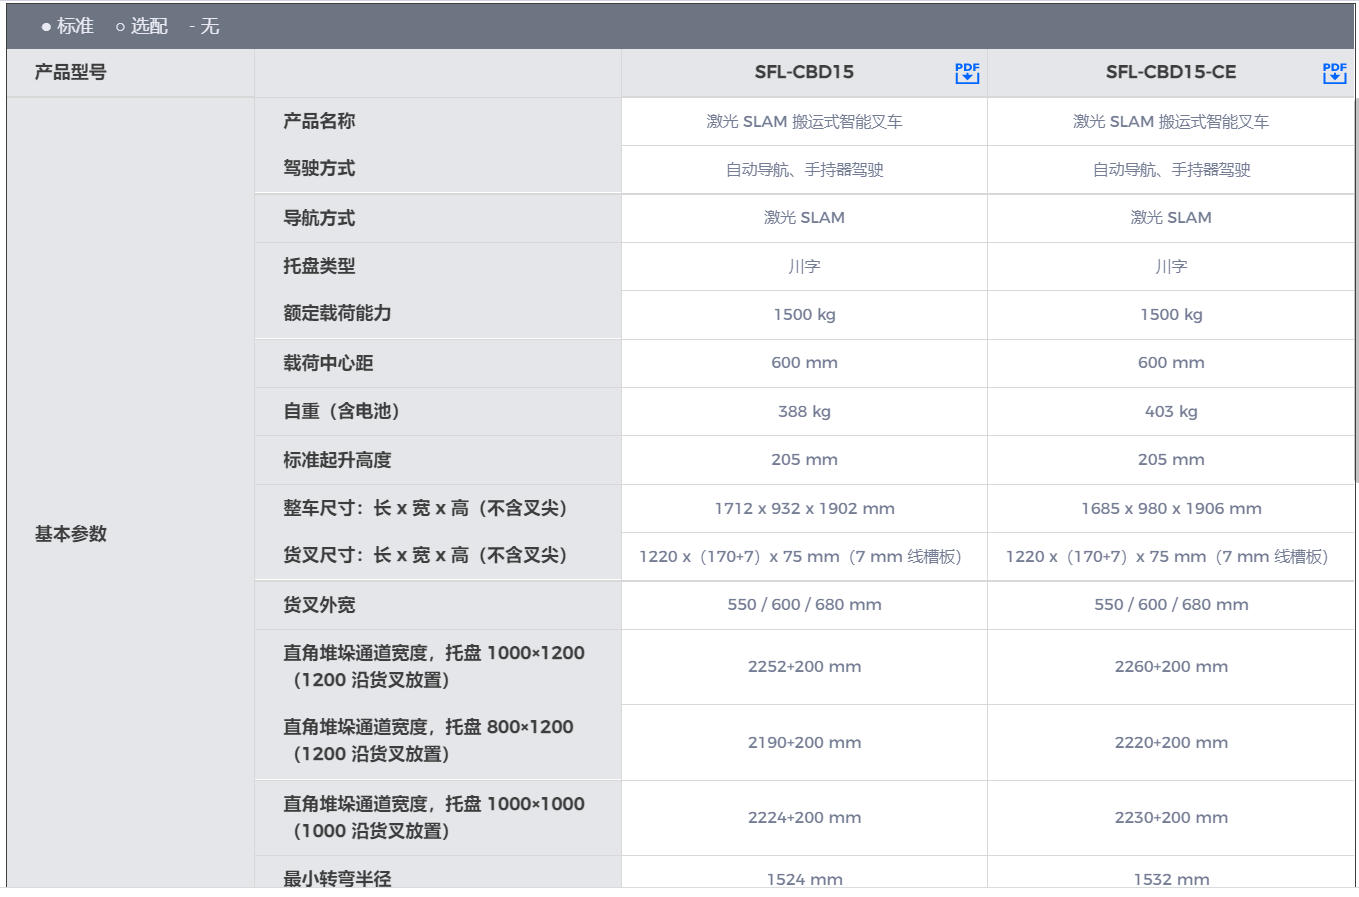Click the 1712 x 932 x 1902 mm dimension
The width and height of the screenshot is (1359, 897).
pyautogui.click(x=804, y=508)
